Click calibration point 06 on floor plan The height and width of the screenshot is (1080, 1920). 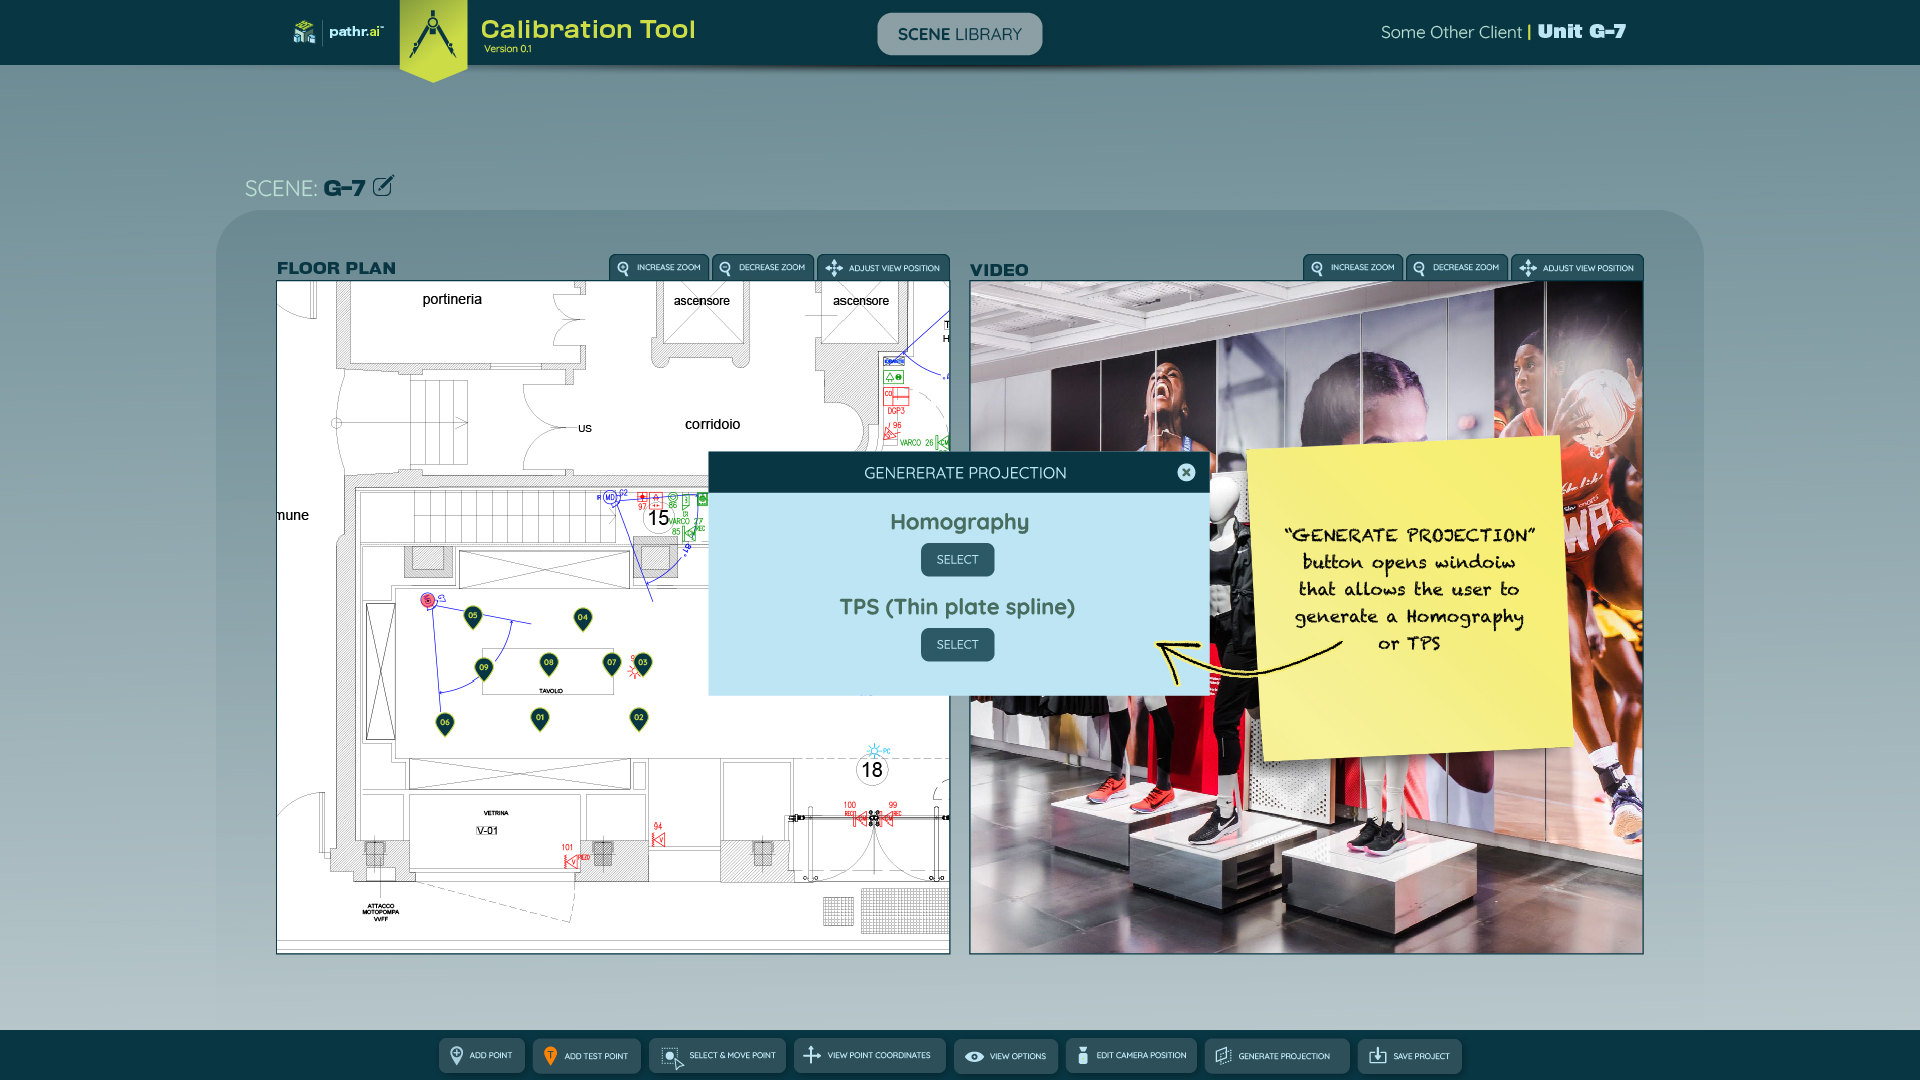pyautogui.click(x=445, y=723)
